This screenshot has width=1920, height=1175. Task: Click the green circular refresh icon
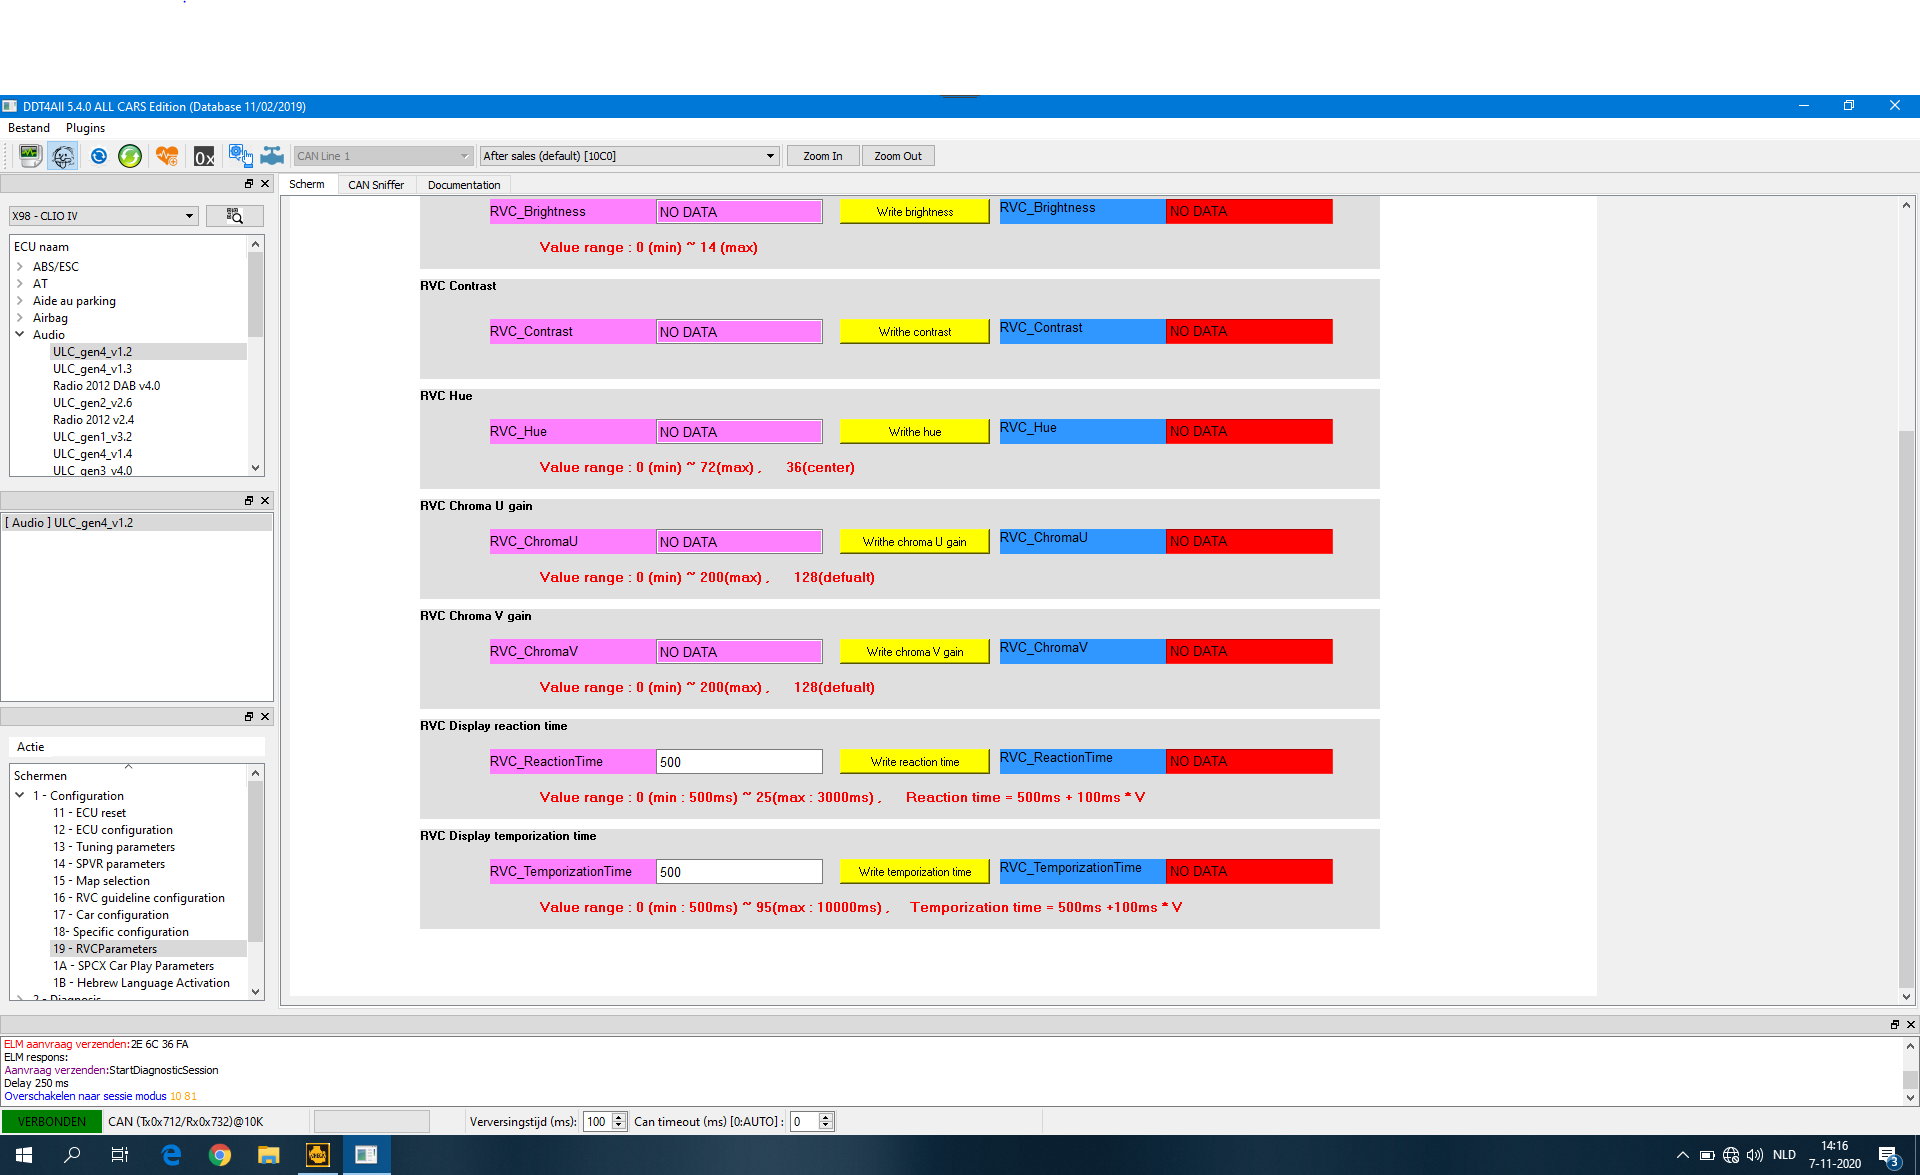[x=130, y=156]
